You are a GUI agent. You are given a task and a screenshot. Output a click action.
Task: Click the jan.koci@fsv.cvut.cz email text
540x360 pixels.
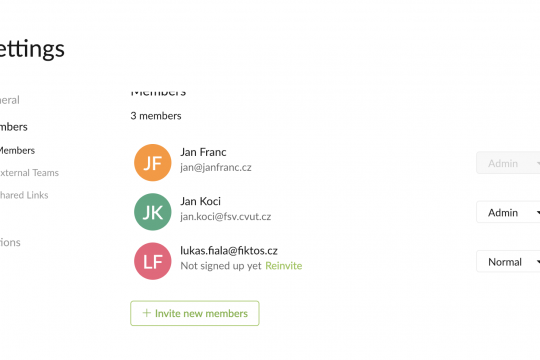[226, 216]
